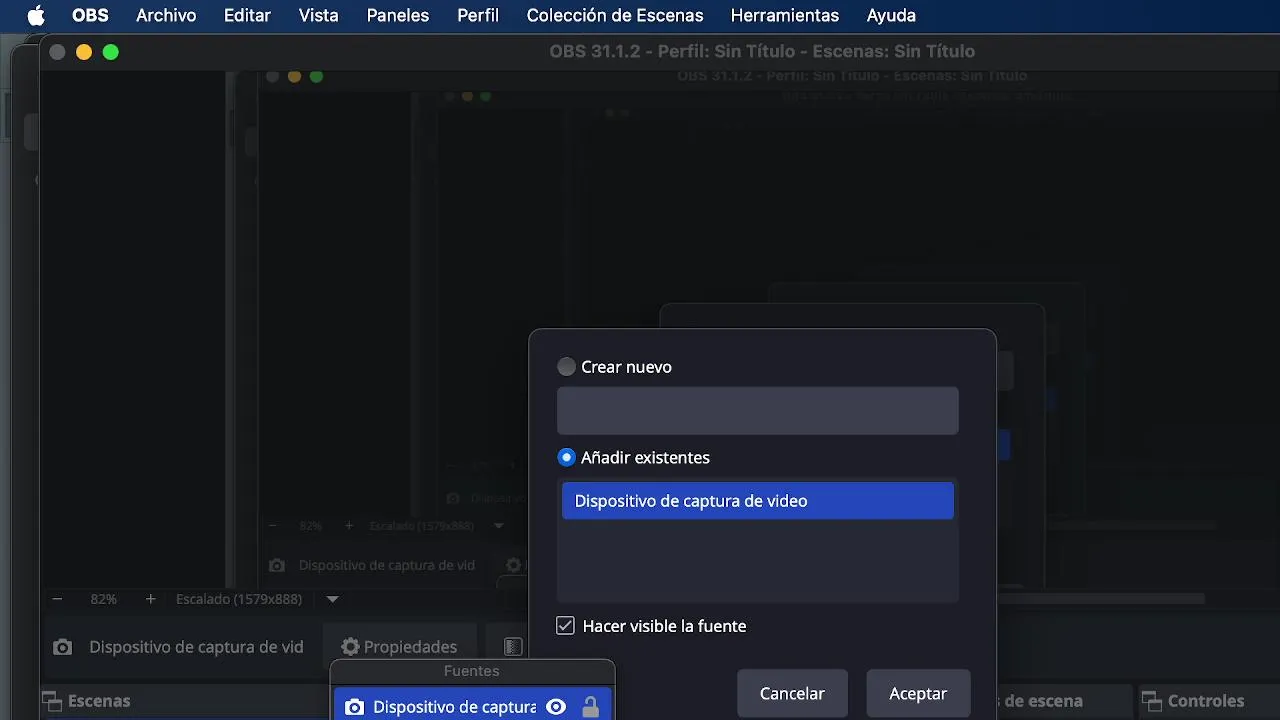This screenshot has width=1280, height=720.
Task: Click the Escenas dock header icon
Action: pyautogui.click(x=52, y=701)
